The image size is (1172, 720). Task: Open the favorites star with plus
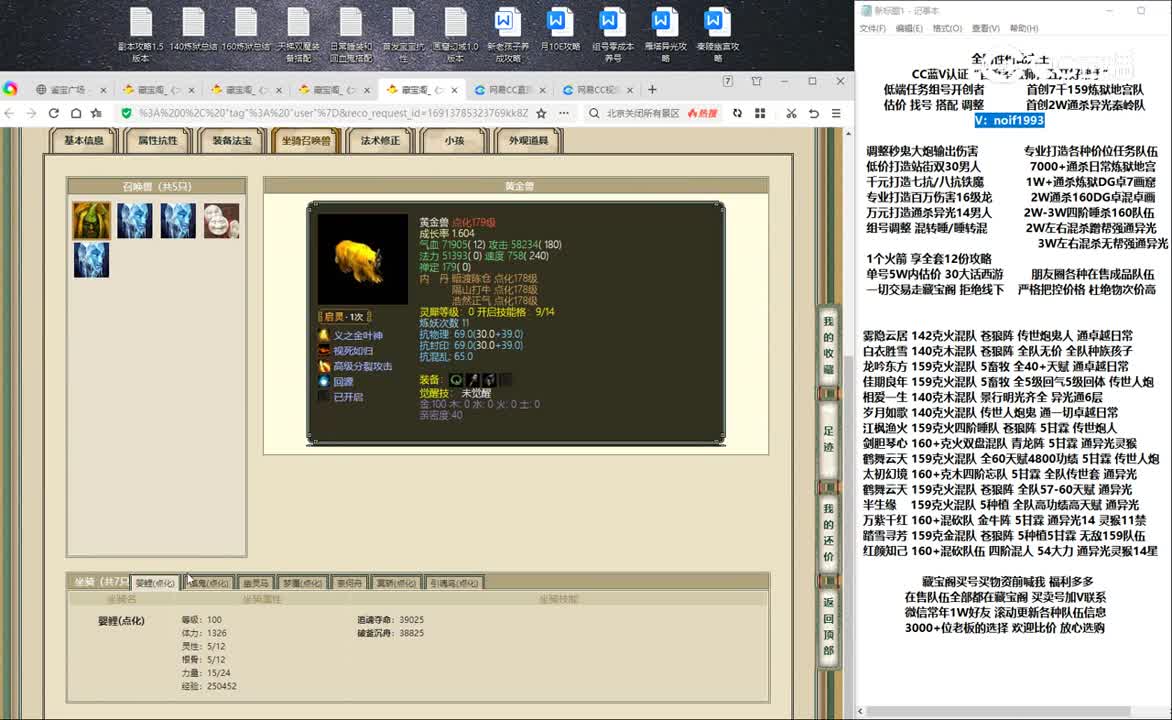[x=97, y=114]
